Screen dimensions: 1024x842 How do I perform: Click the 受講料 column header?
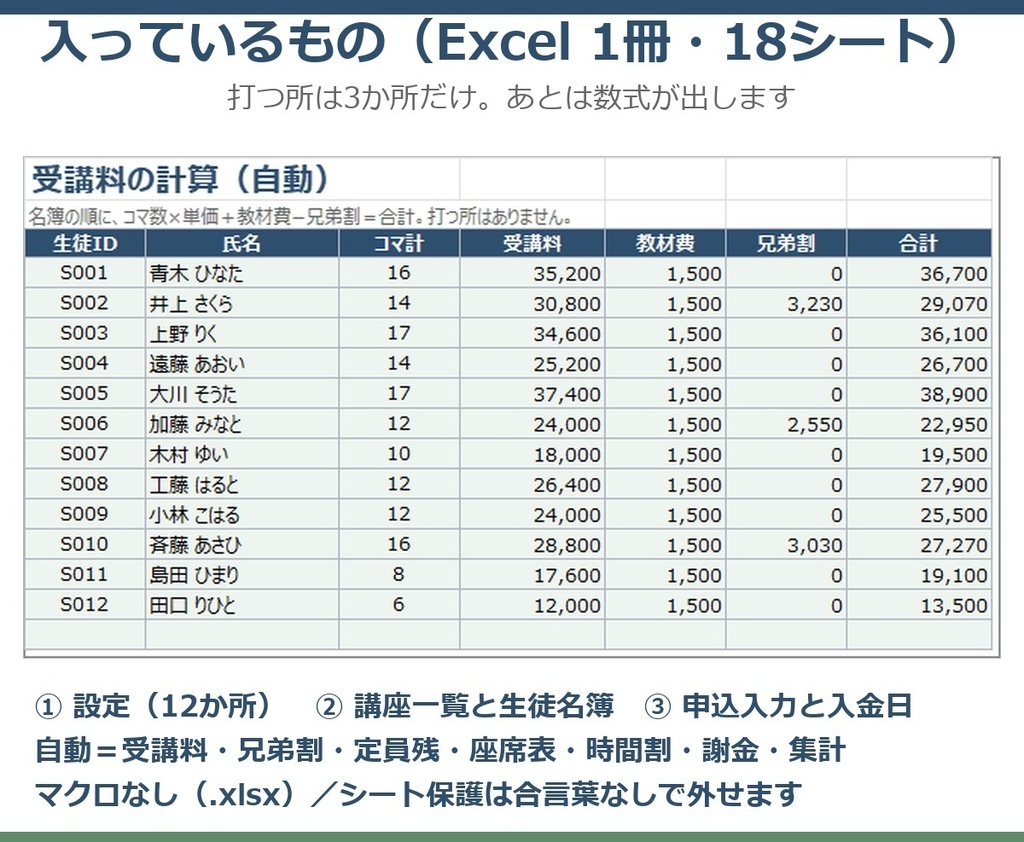532,244
